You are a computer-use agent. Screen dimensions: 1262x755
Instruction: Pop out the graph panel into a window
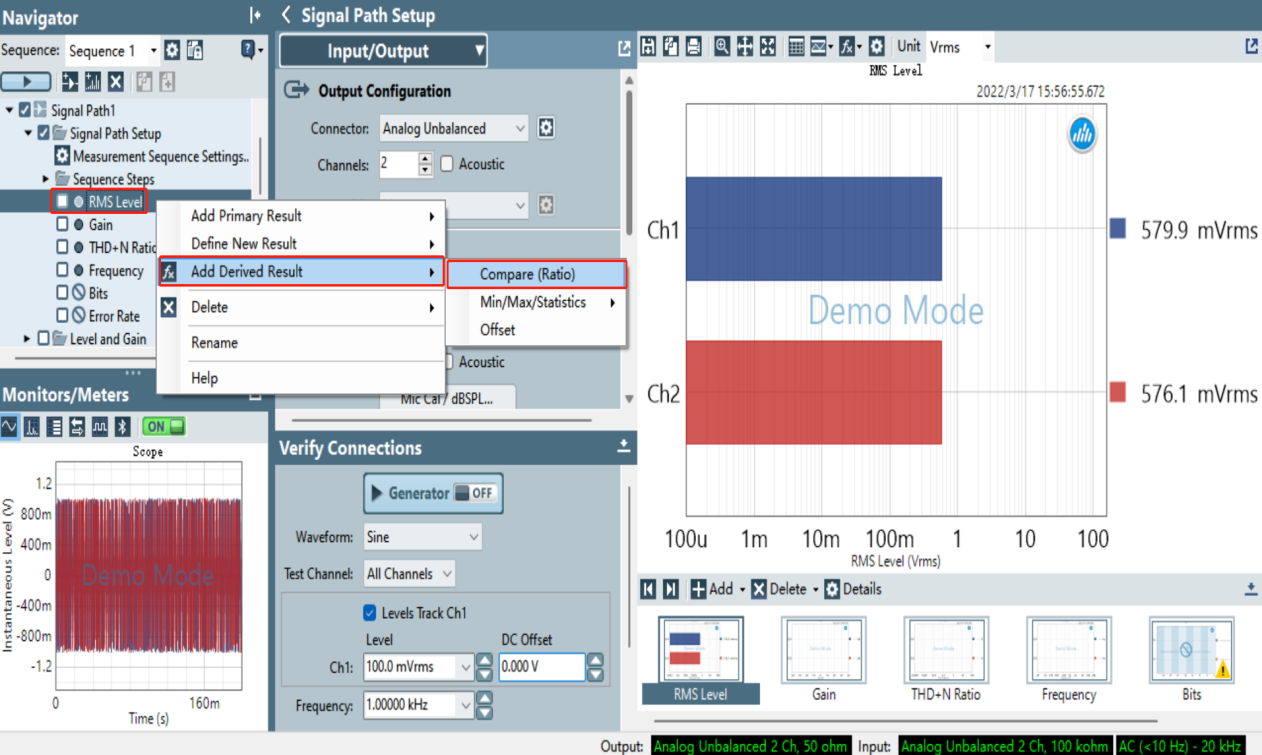(1251, 46)
